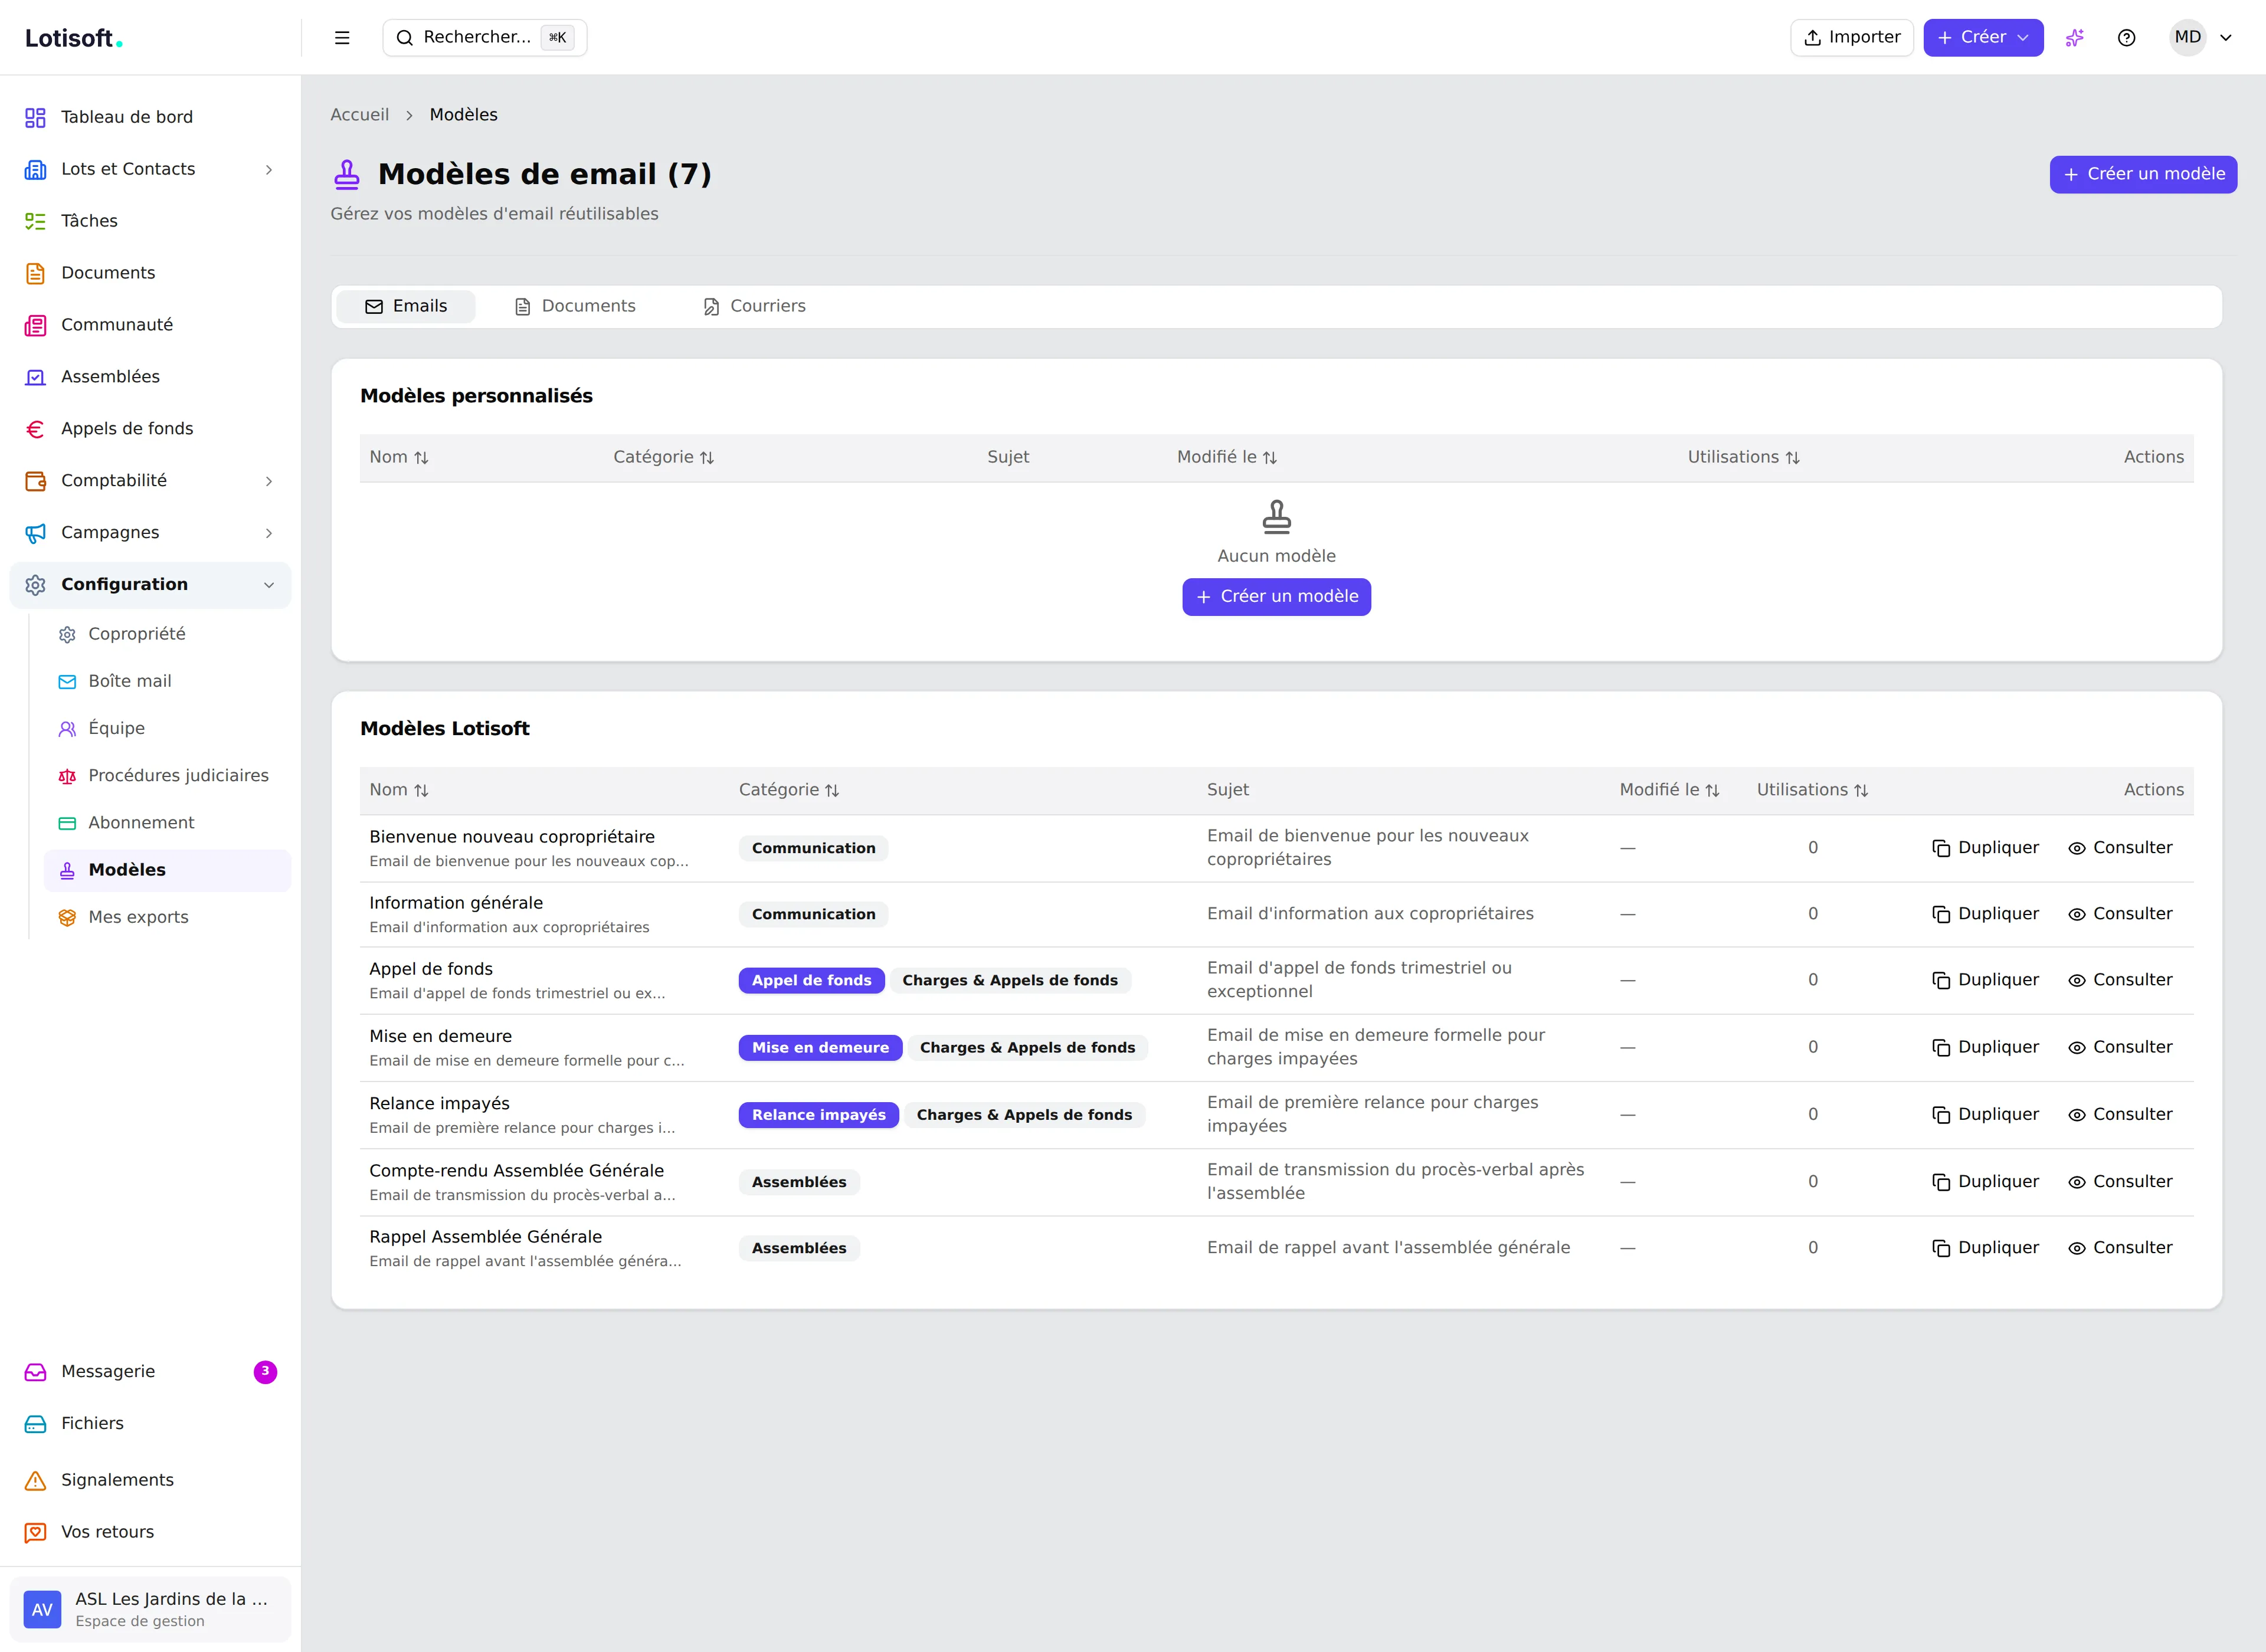2266x1652 pixels.
Task: Click the Boîte mail envelope icon
Action: click(x=67, y=682)
